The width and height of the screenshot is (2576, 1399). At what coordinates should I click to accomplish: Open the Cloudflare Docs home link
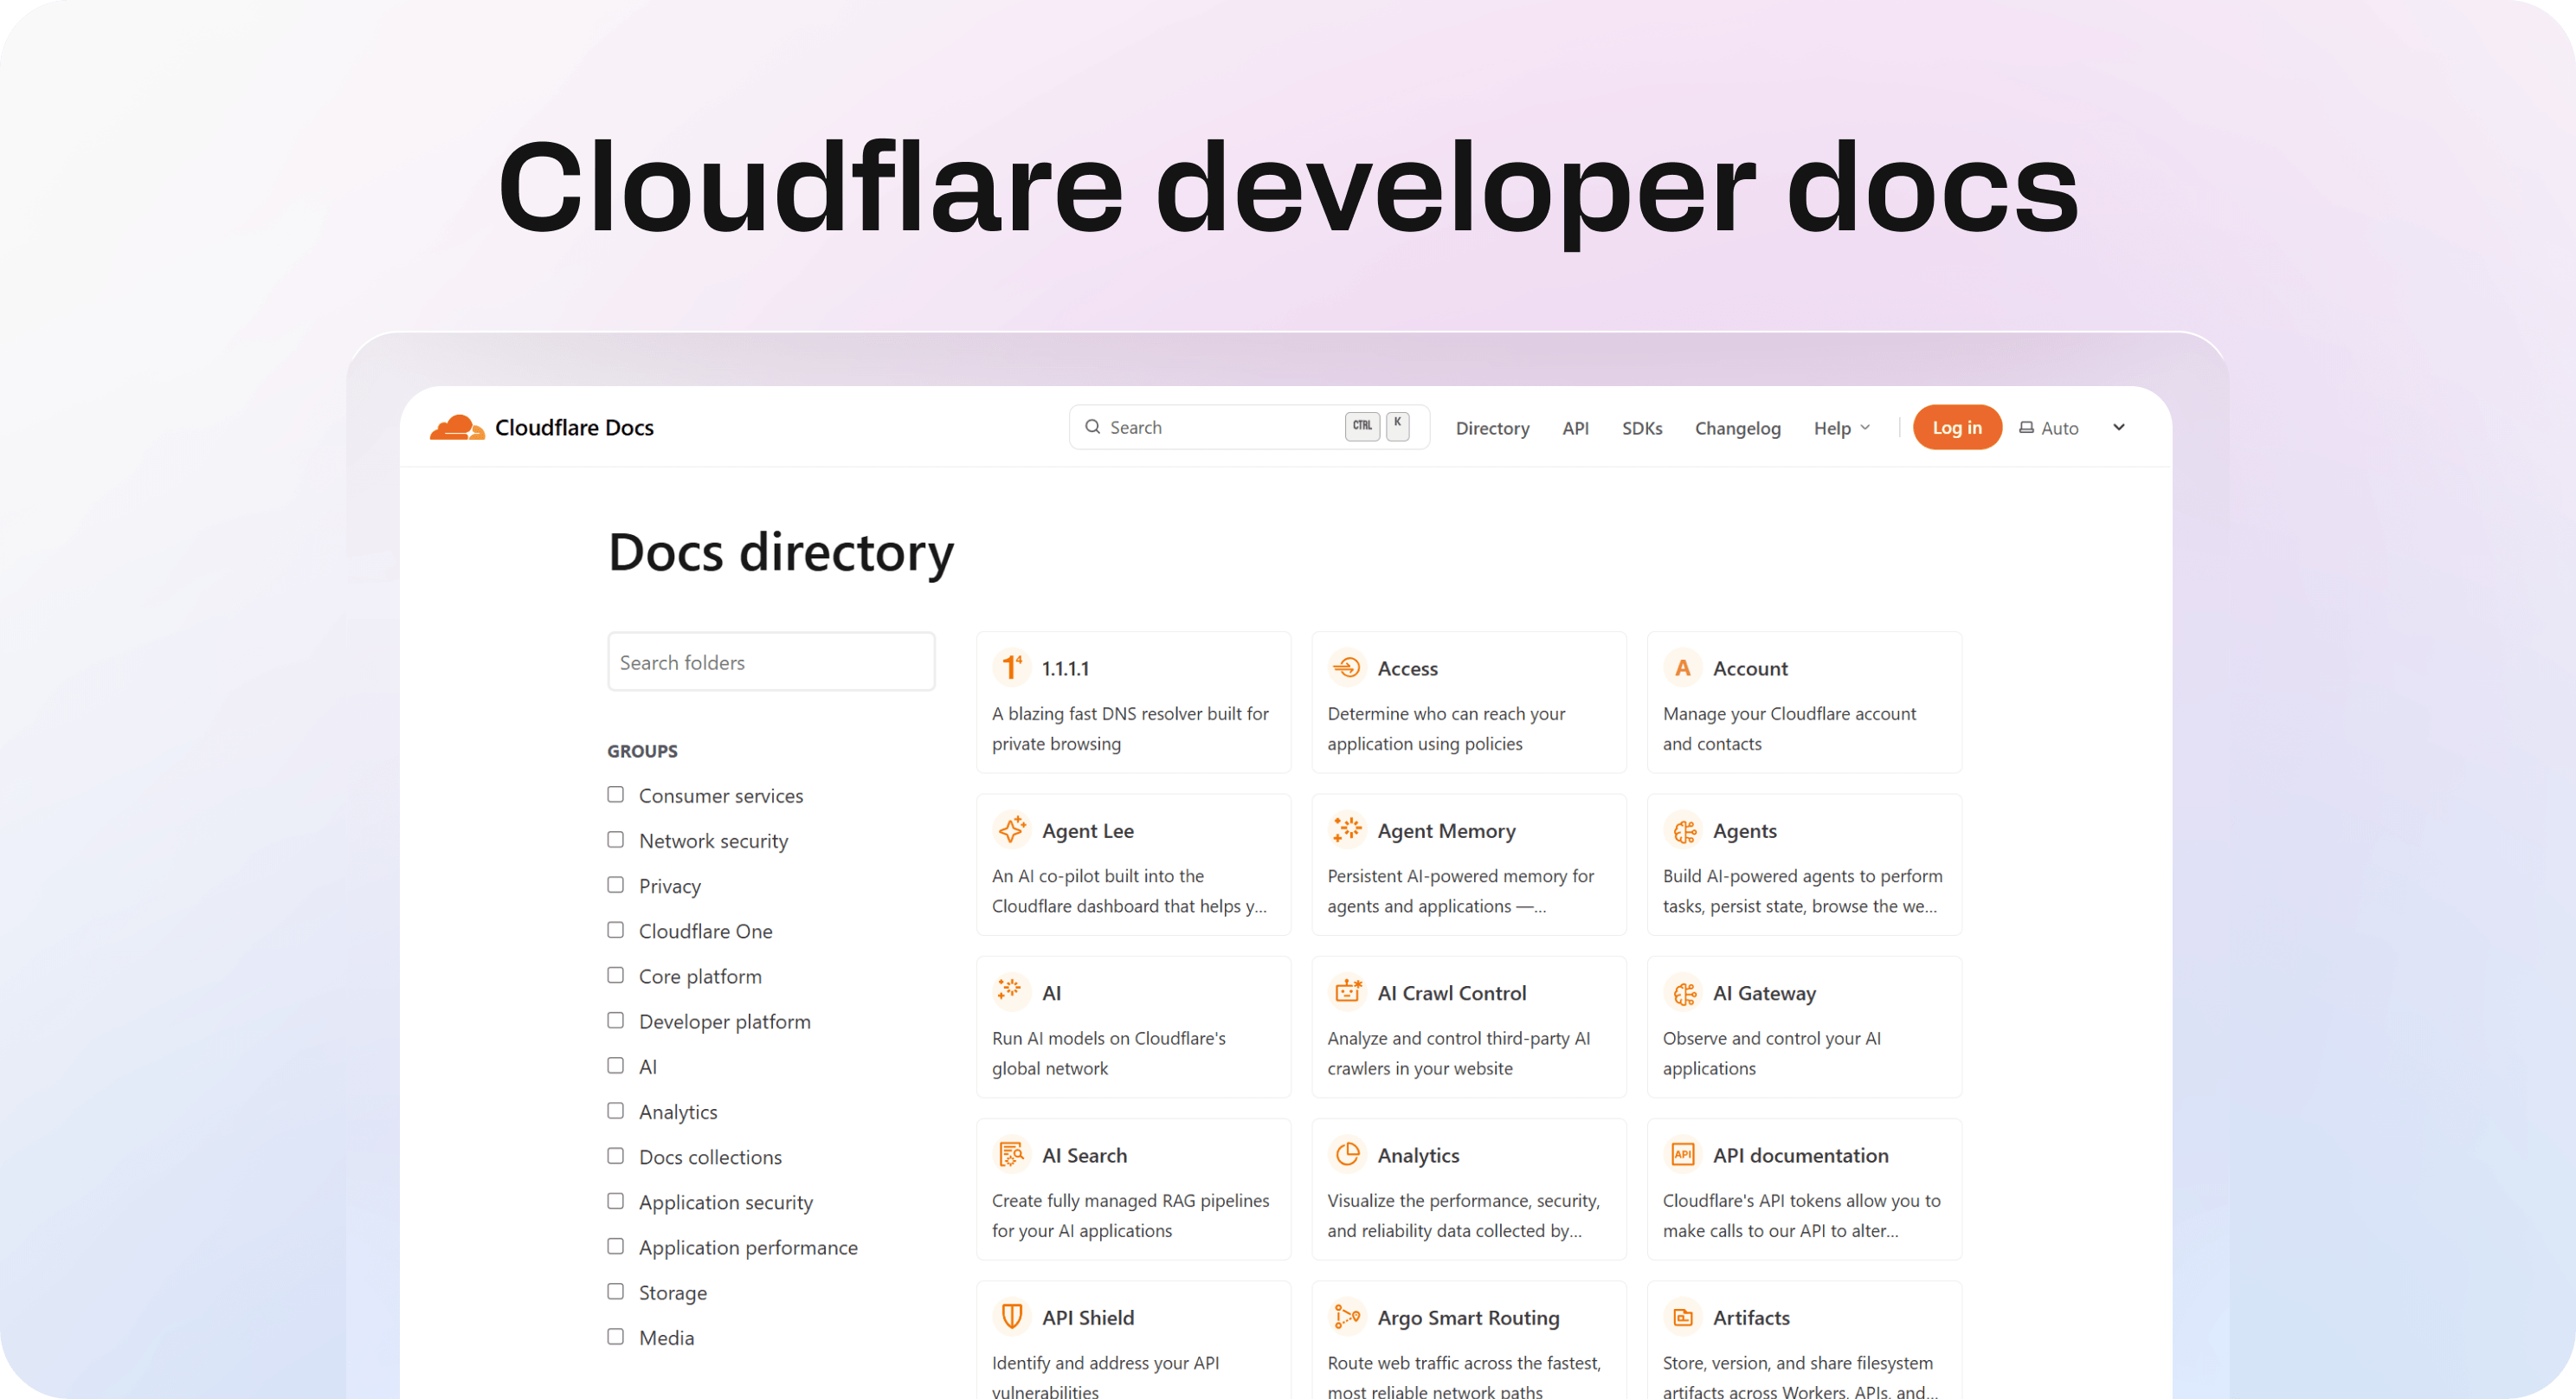point(541,427)
